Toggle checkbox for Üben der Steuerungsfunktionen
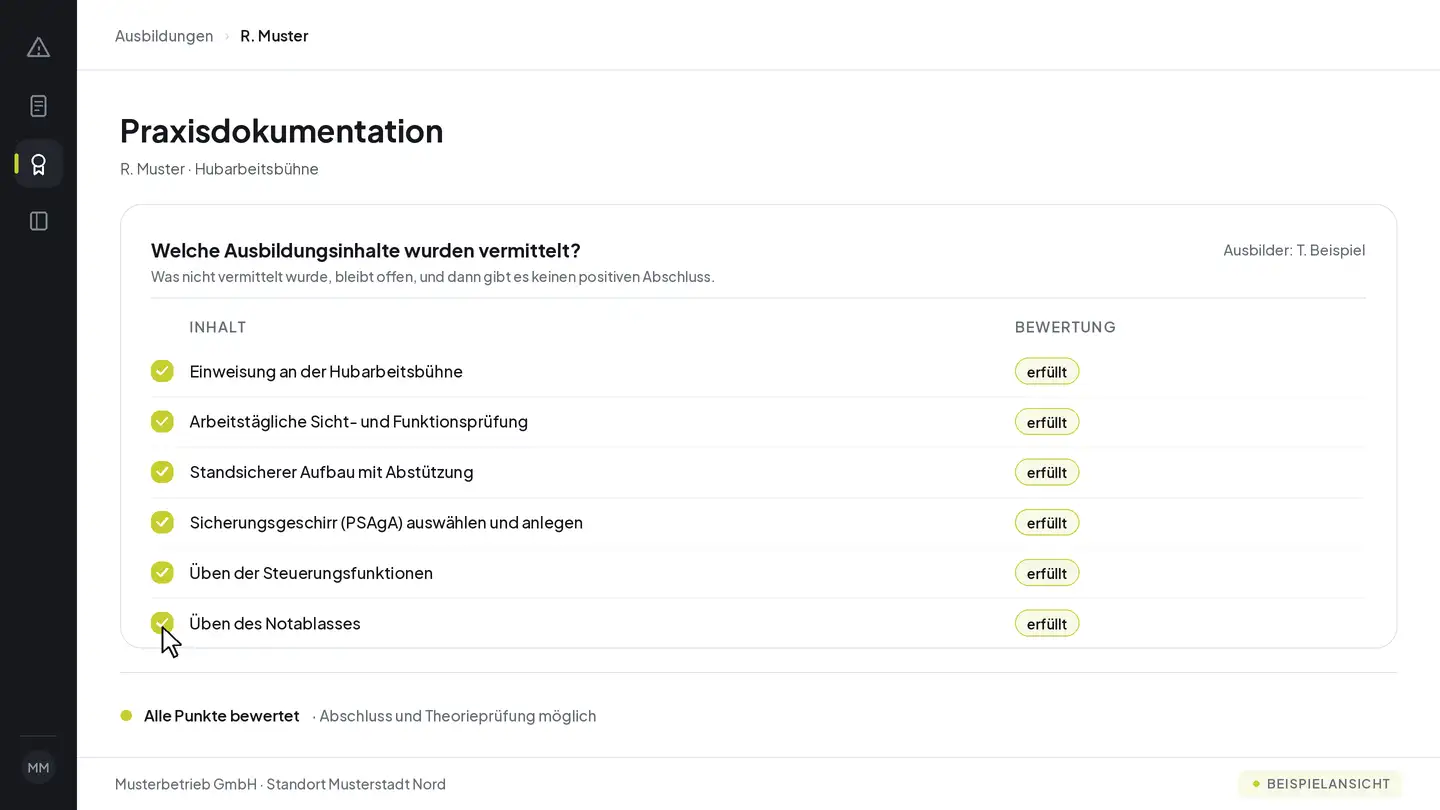The image size is (1440, 810). [x=162, y=572]
